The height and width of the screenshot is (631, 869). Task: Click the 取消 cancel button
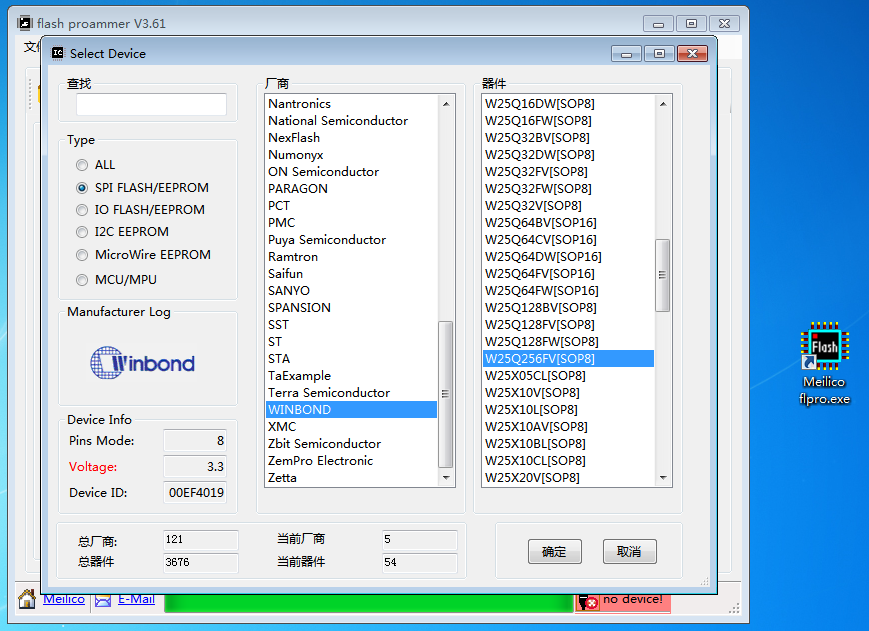tap(630, 552)
